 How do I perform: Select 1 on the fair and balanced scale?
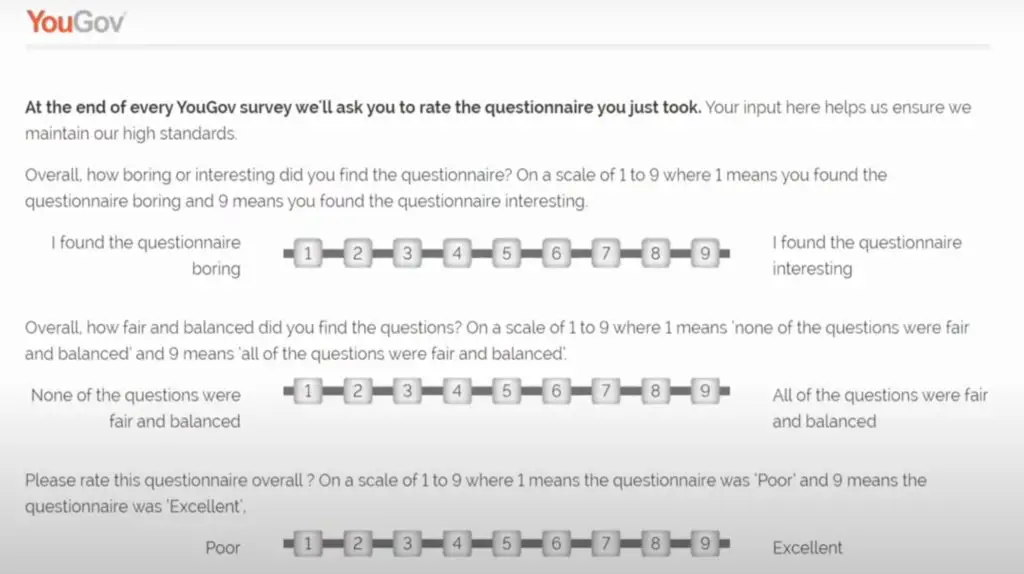click(x=308, y=391)
